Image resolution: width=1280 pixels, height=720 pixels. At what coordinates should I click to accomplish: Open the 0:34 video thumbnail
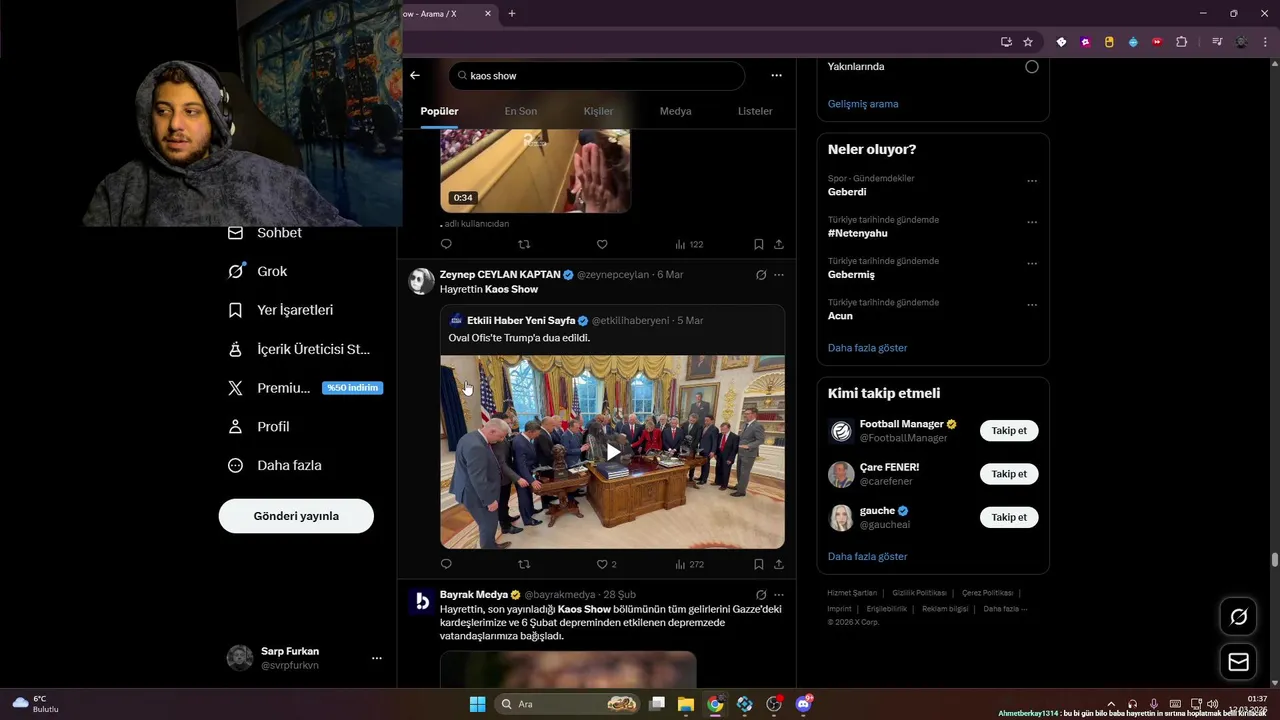535,170
